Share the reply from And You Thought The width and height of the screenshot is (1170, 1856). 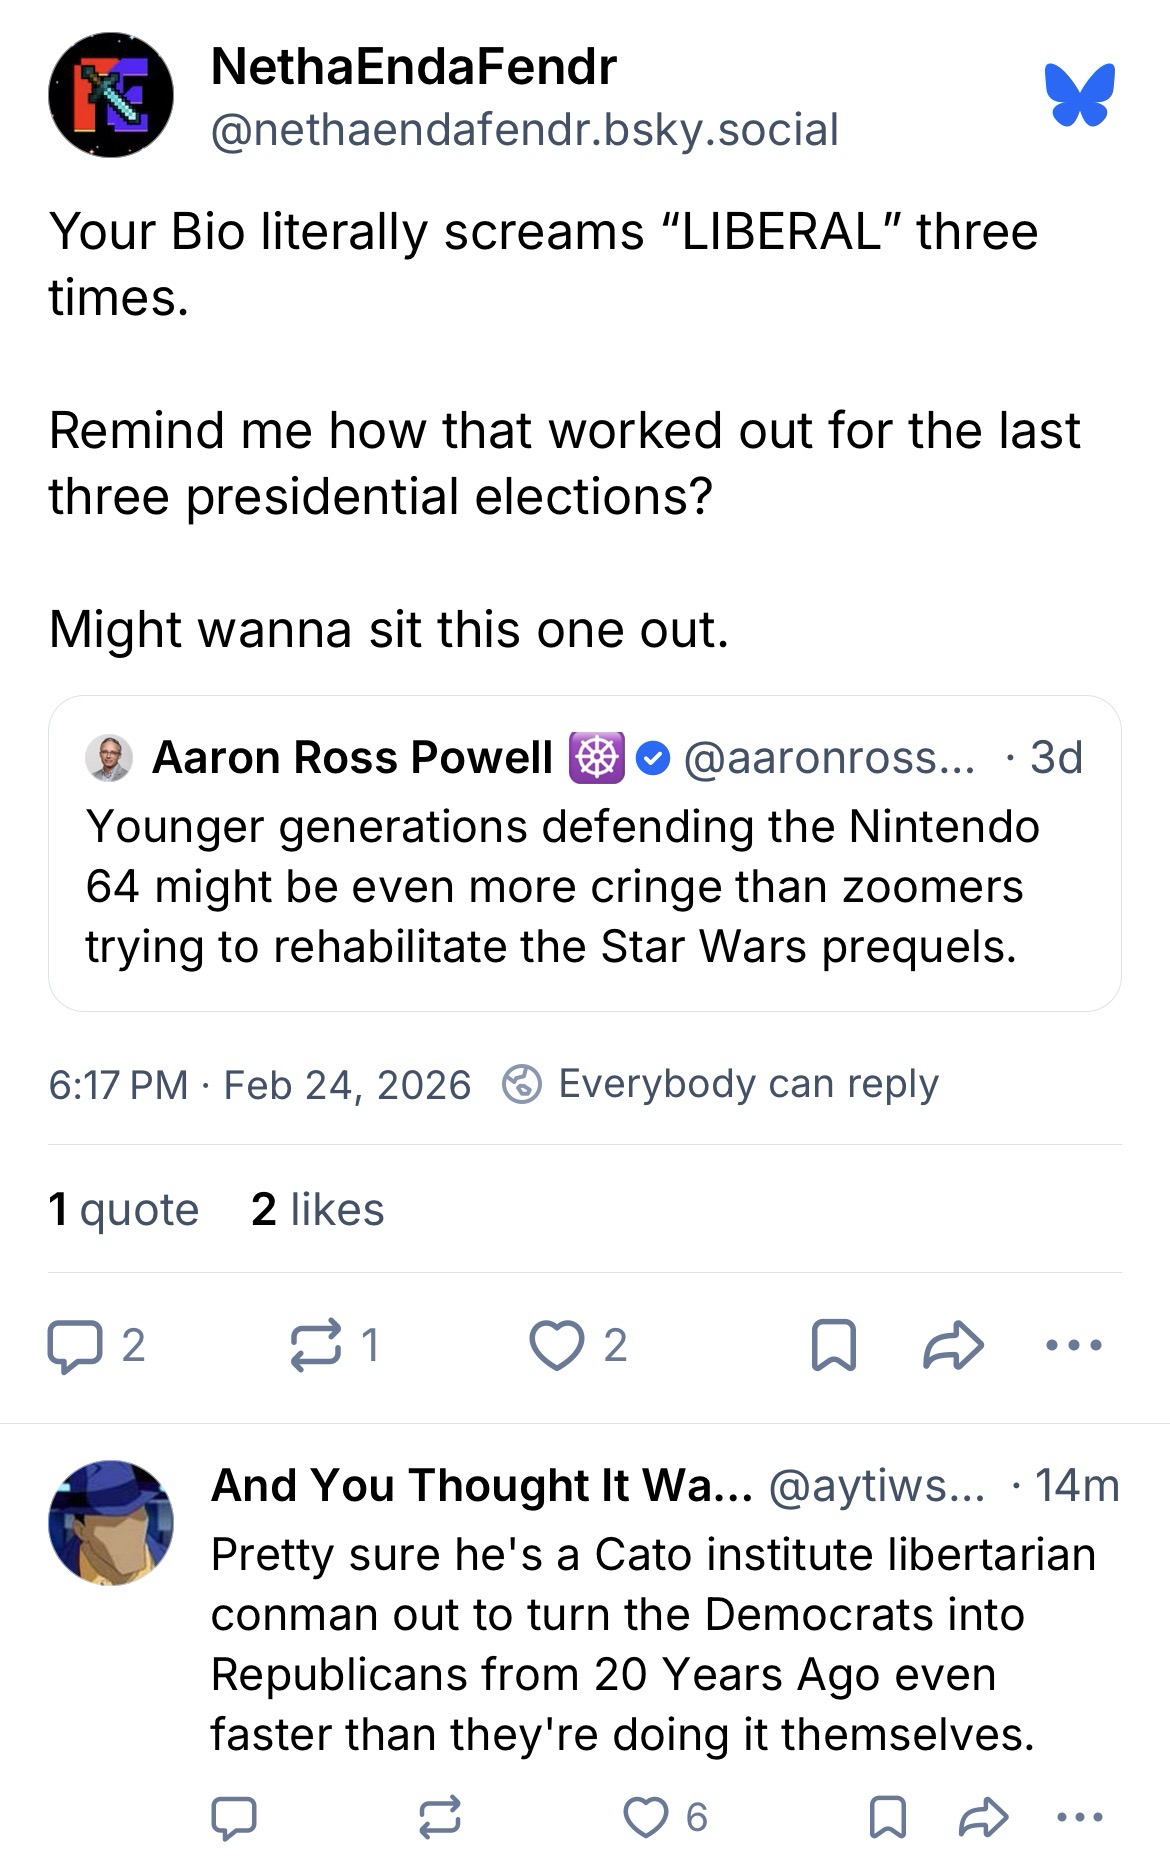click(983, 1817)
